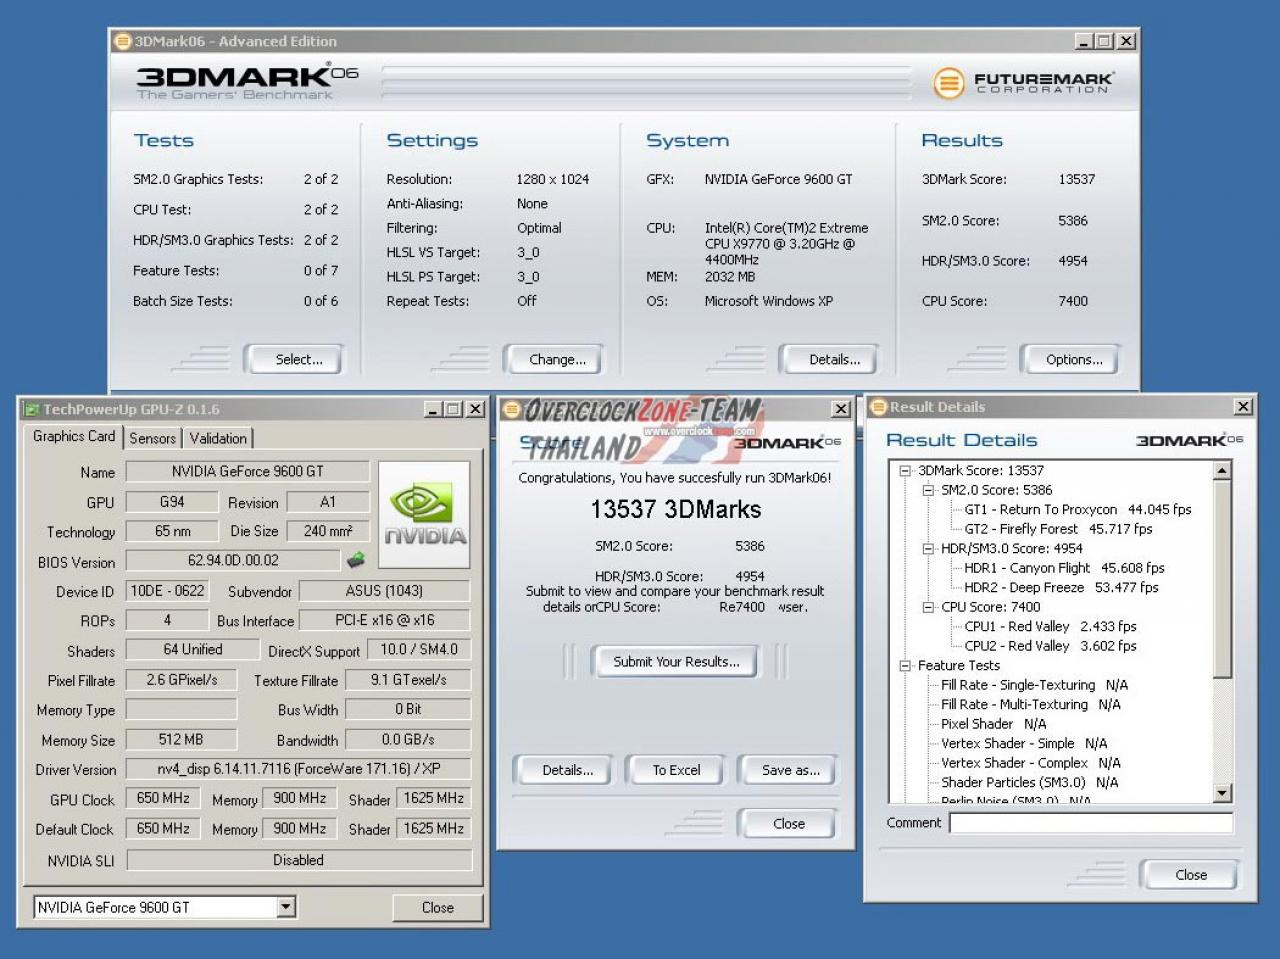Image resolution: width=1280 pixels, height=959 pixels.
Task: Click the Subvendor field ASUS (1043)
Action: 384,590
